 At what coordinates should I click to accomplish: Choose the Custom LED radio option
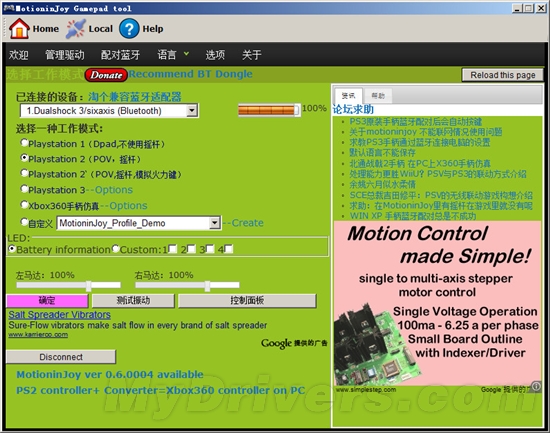116,249
